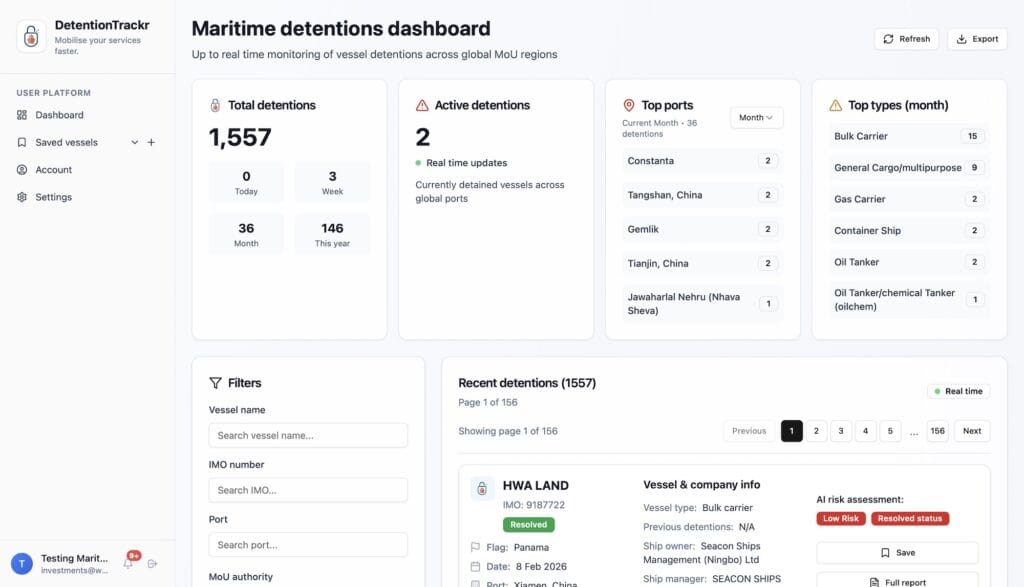
Task: Go to page 1 of detentions
Action: point(792,431)
